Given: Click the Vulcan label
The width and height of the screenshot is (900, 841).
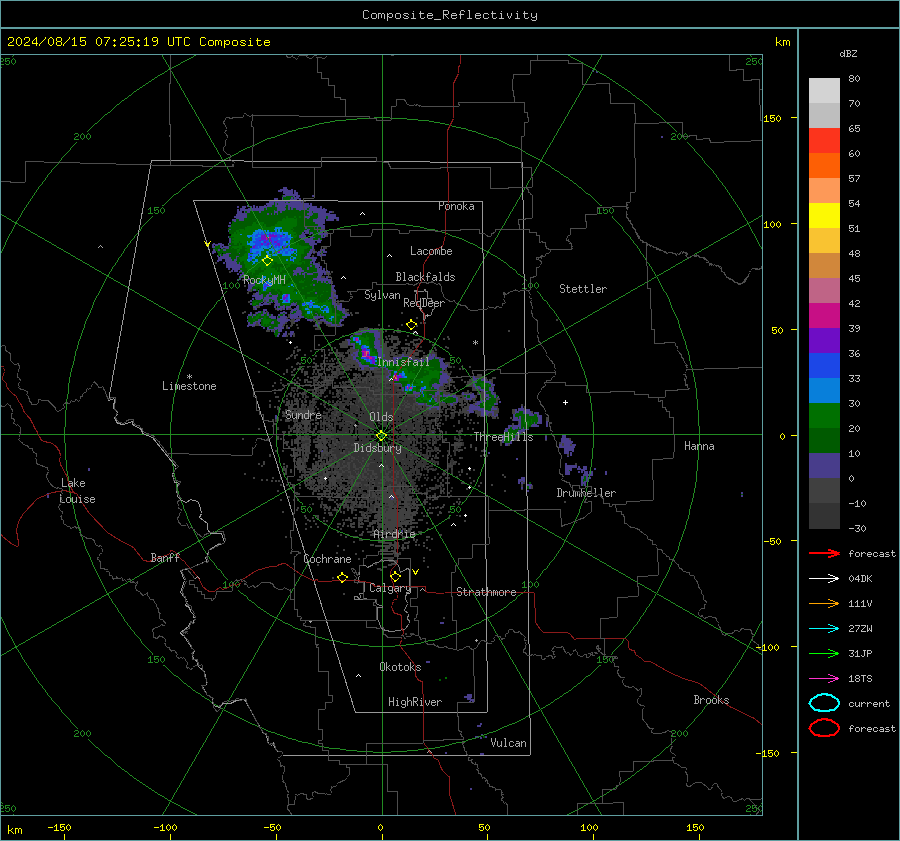Looking at the screenshot, I should click(x=508, y=743).
